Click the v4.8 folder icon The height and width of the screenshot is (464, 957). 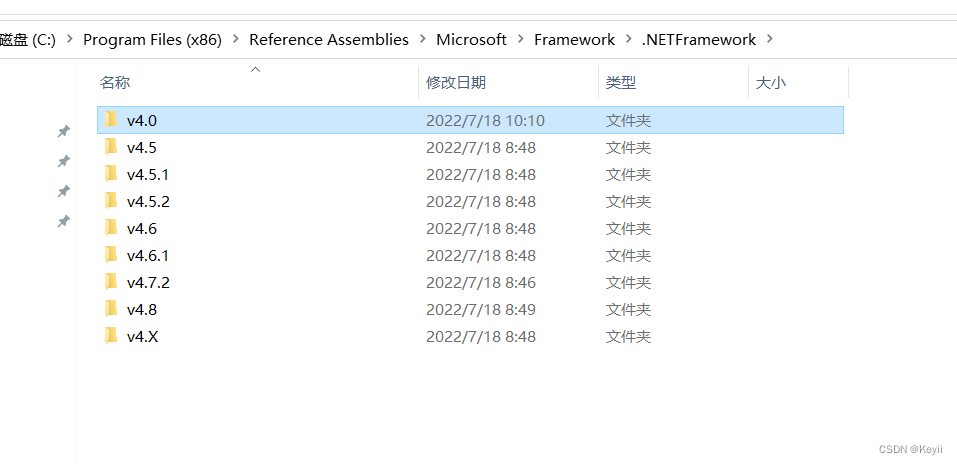click(x=111, y=309)
